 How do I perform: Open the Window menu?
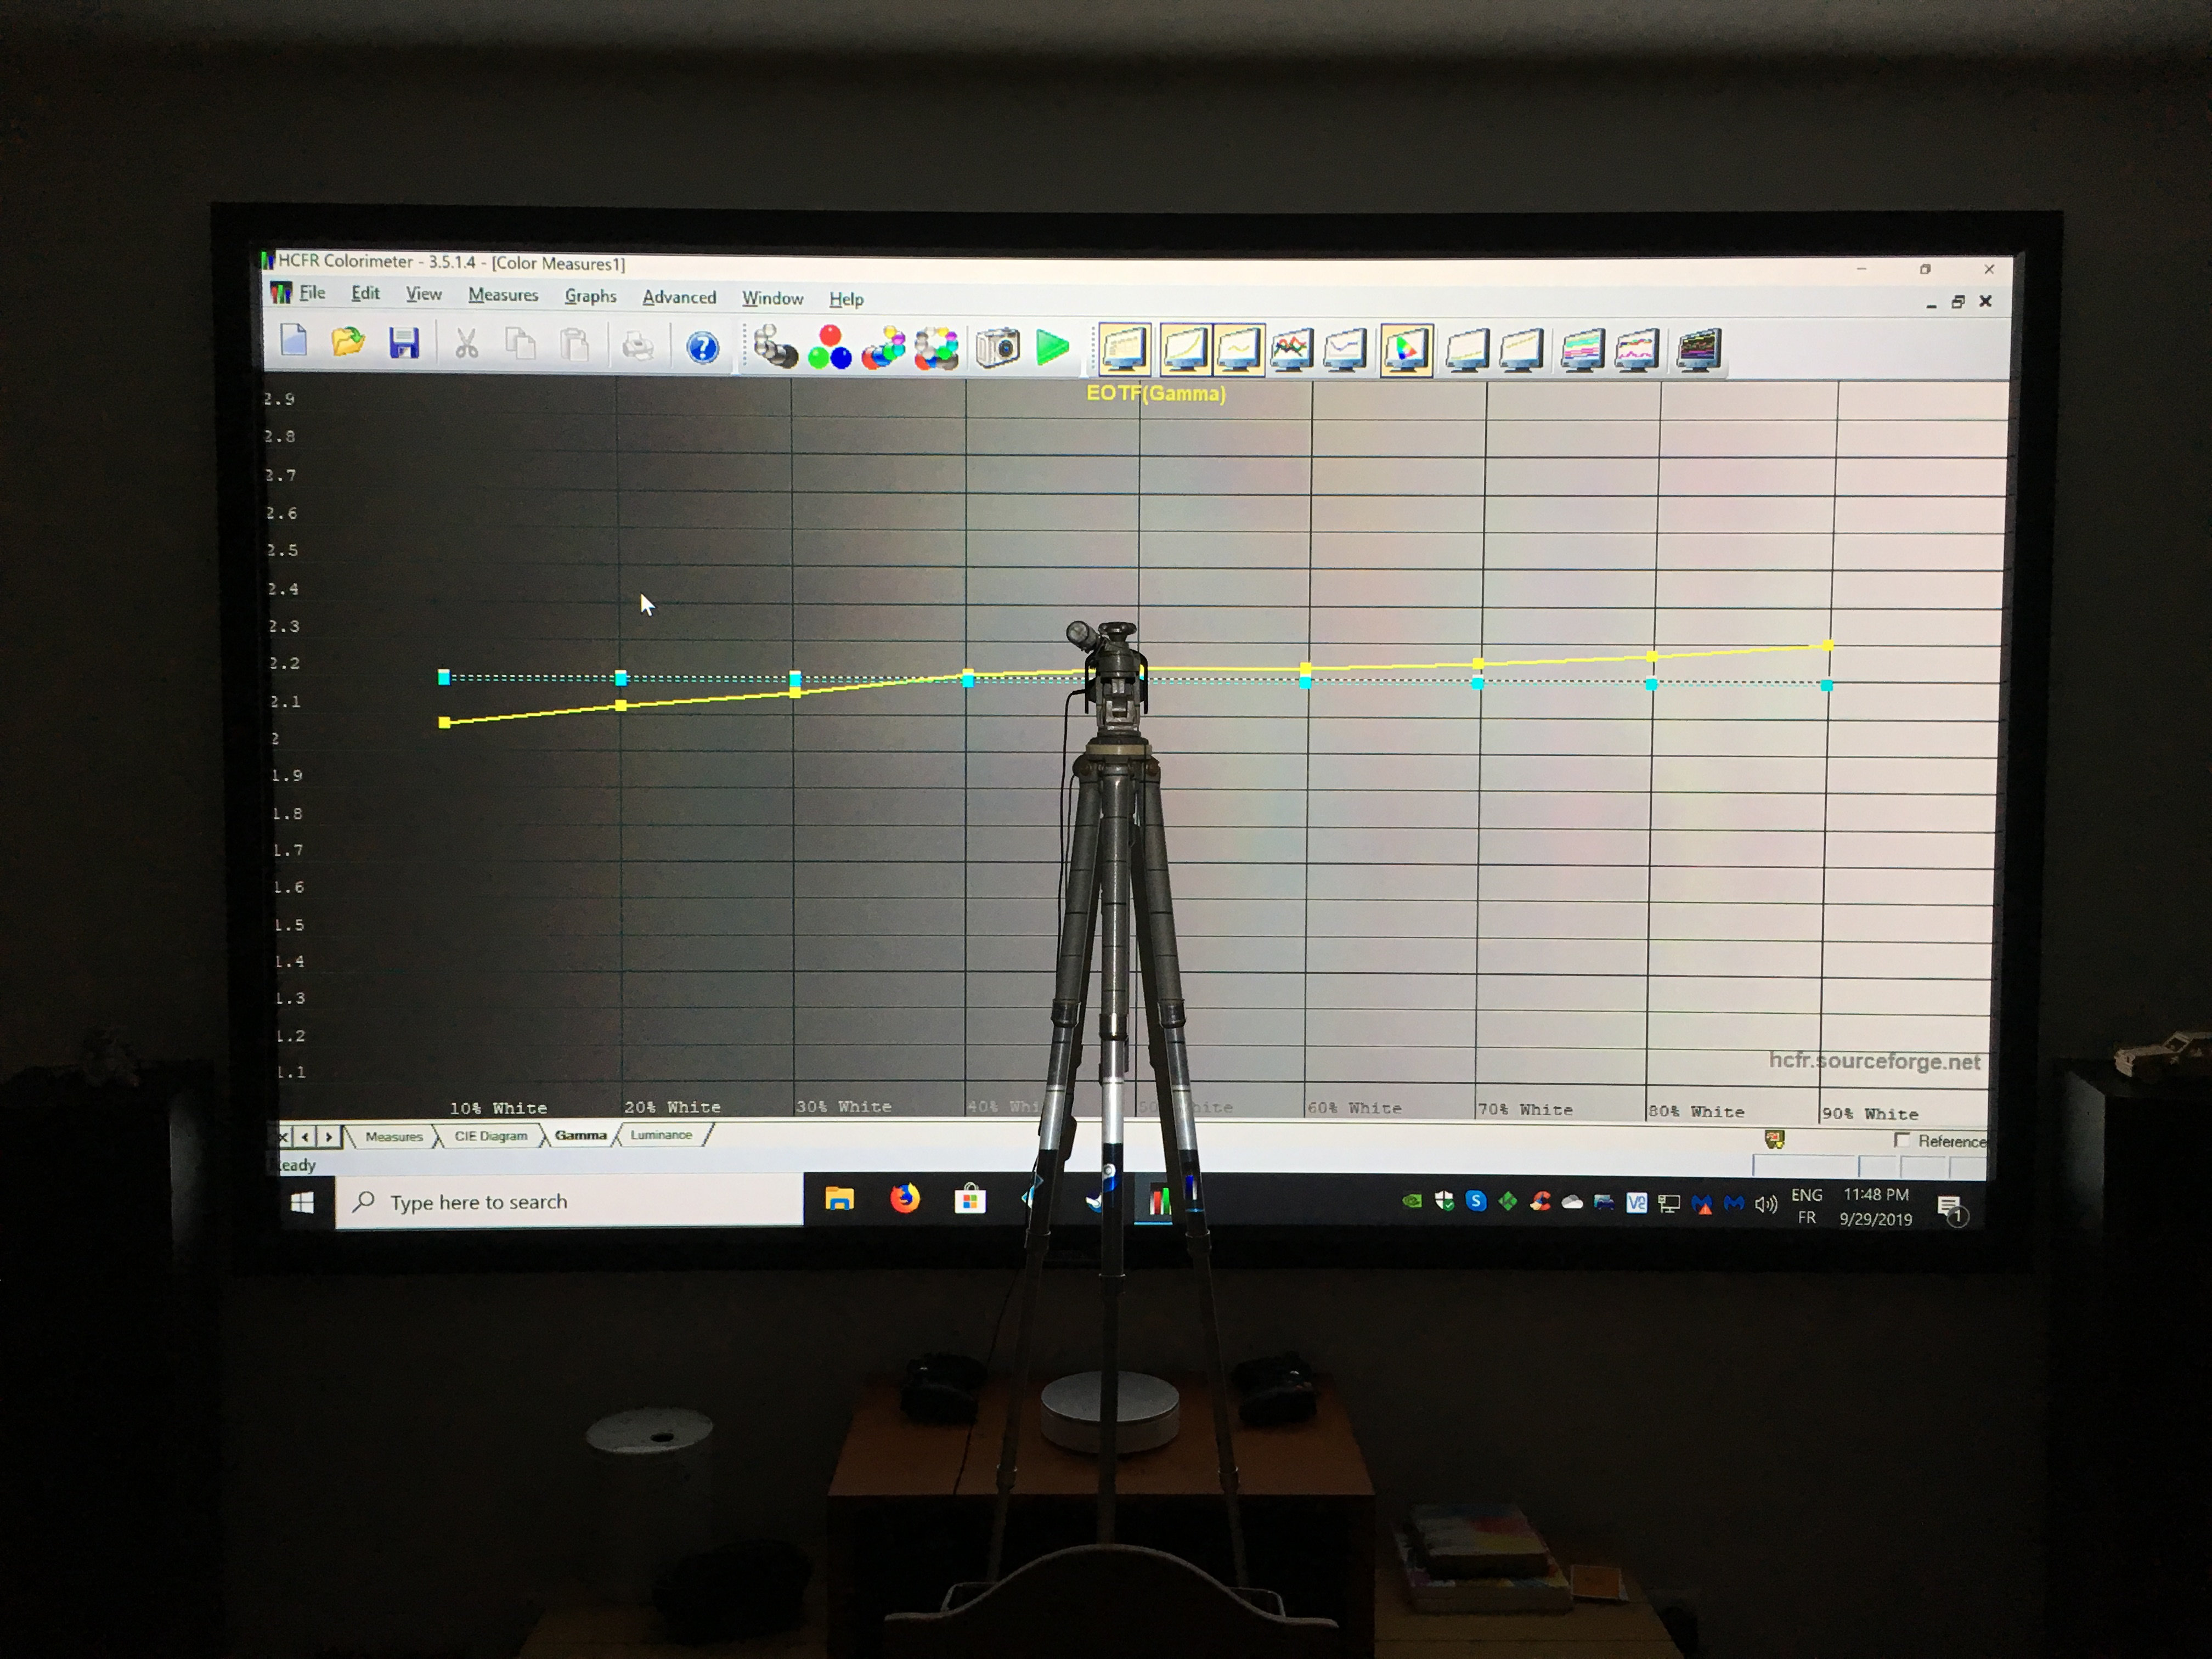pyautogui.click(x=772, y=298)
